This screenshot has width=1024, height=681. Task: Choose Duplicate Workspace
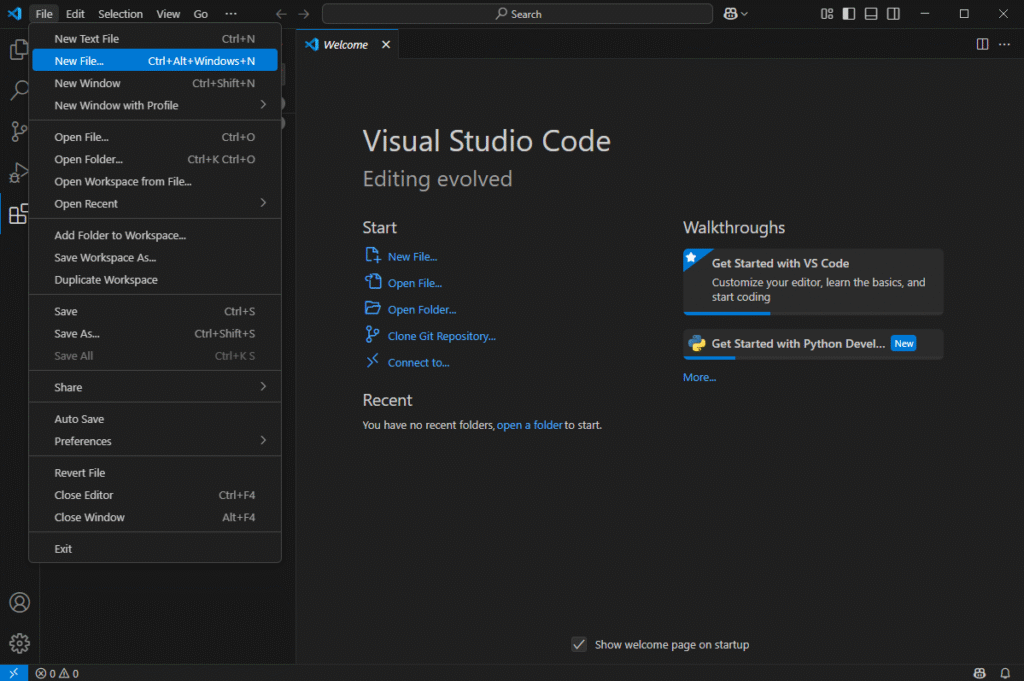[x=155, y=279]
